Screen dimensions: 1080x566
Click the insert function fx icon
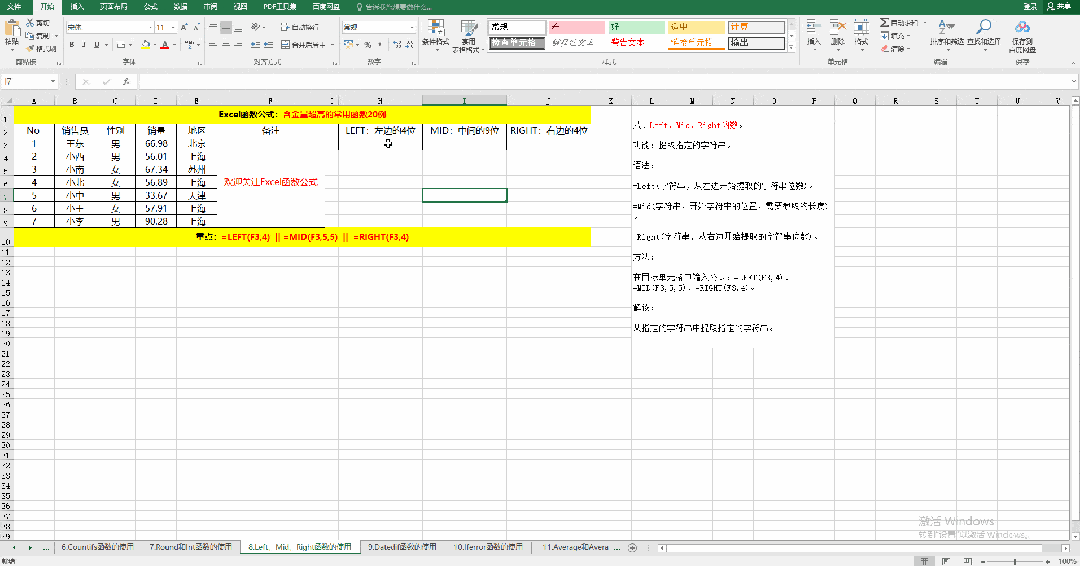point(125,81)
